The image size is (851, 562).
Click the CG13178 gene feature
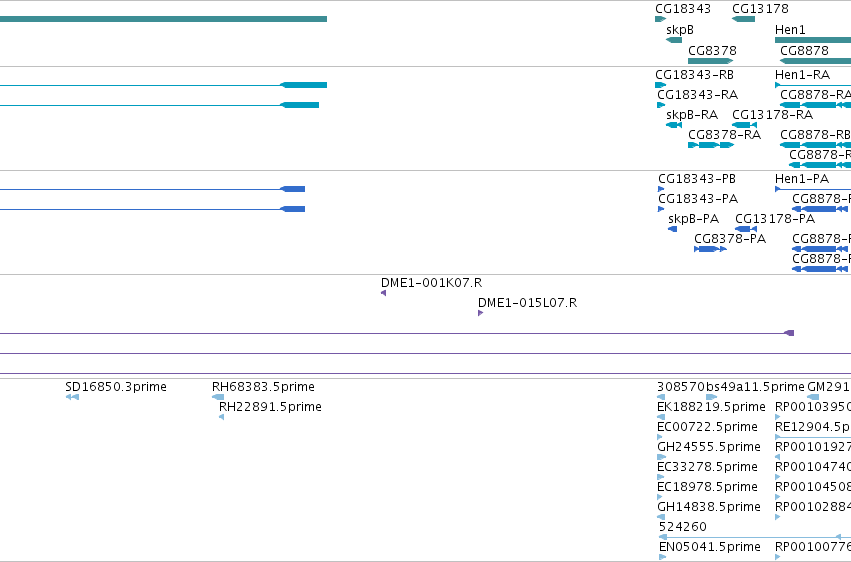click(x=743, y=19)
